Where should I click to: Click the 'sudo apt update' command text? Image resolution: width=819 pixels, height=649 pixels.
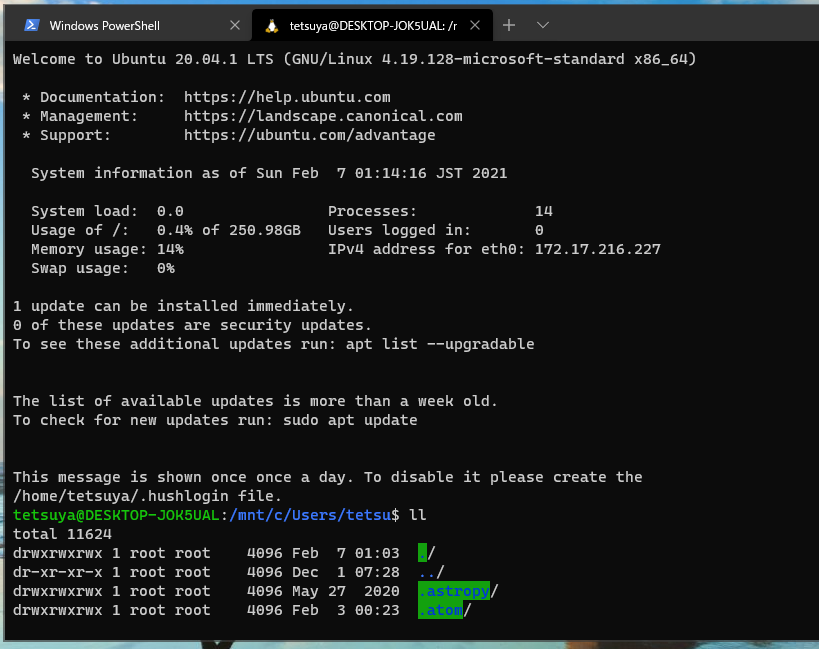coord(350,420)
